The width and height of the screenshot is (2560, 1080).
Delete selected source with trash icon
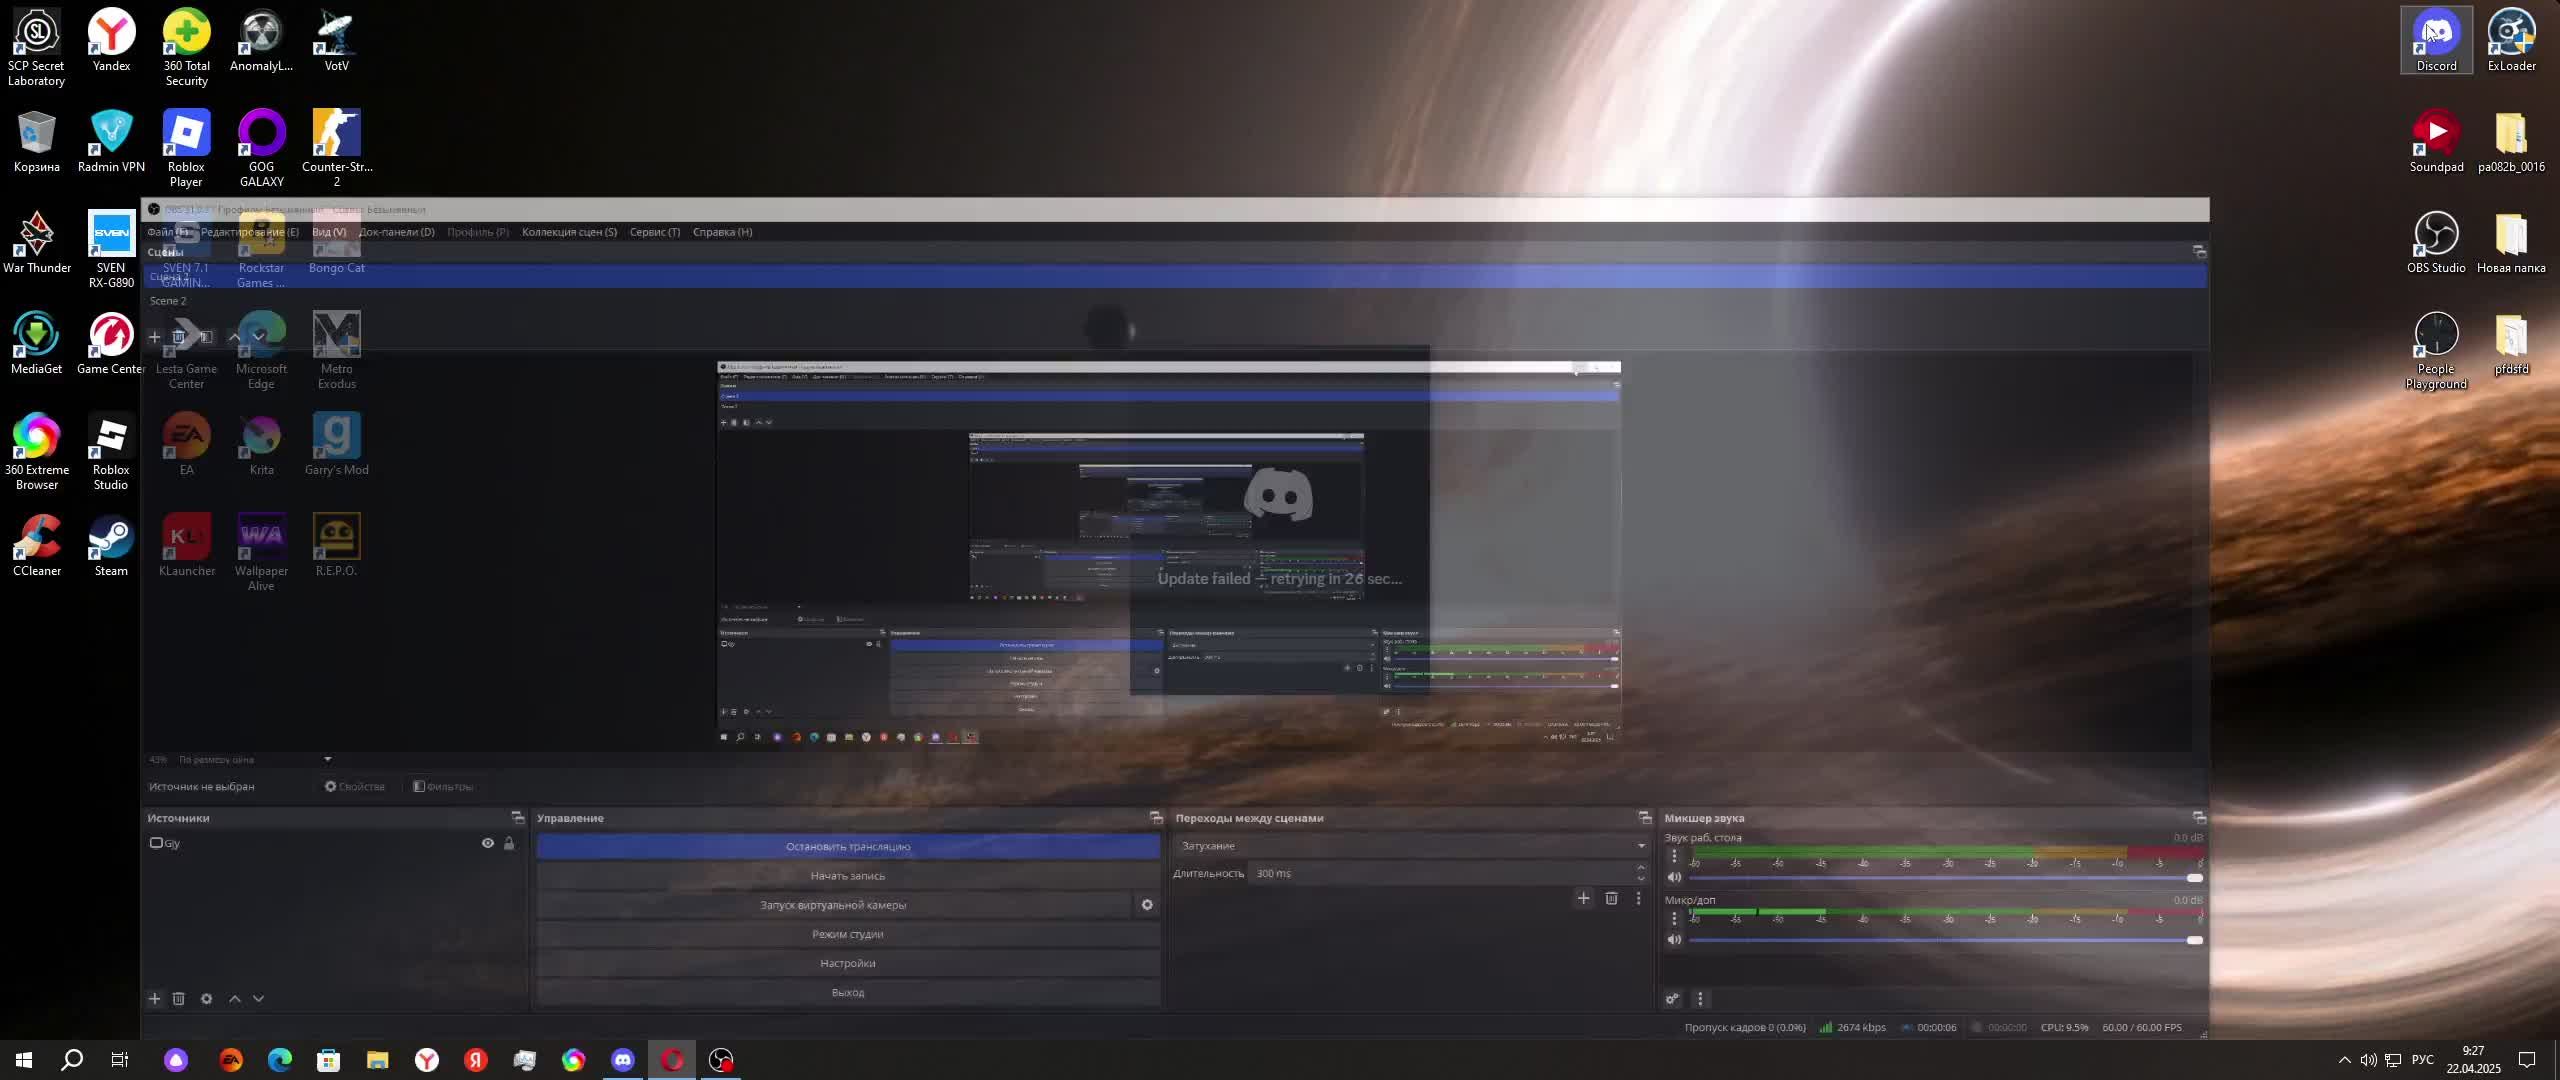179,999
